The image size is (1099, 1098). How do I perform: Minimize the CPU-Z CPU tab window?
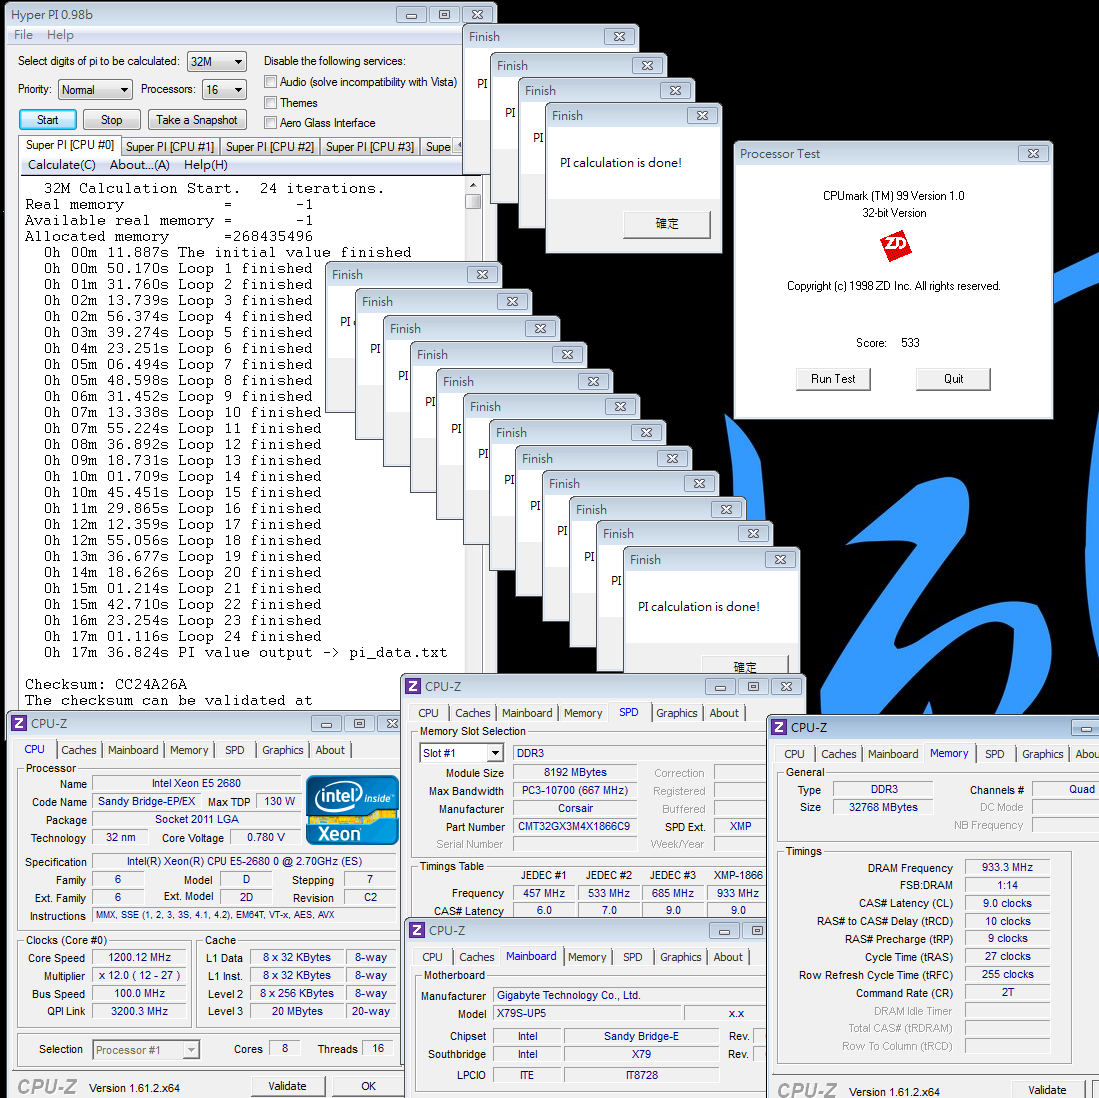click(327, 723)
